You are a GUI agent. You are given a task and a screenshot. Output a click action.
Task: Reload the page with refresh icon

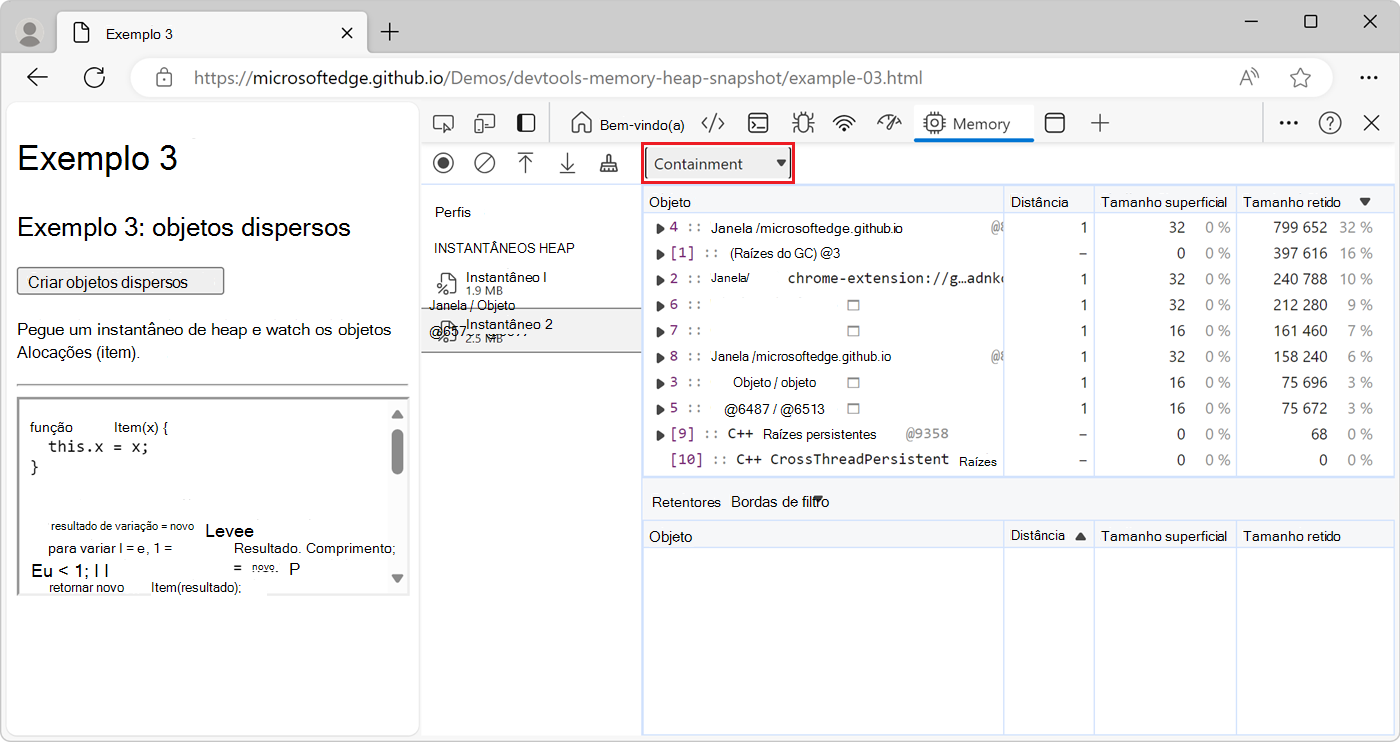(95, 78)
